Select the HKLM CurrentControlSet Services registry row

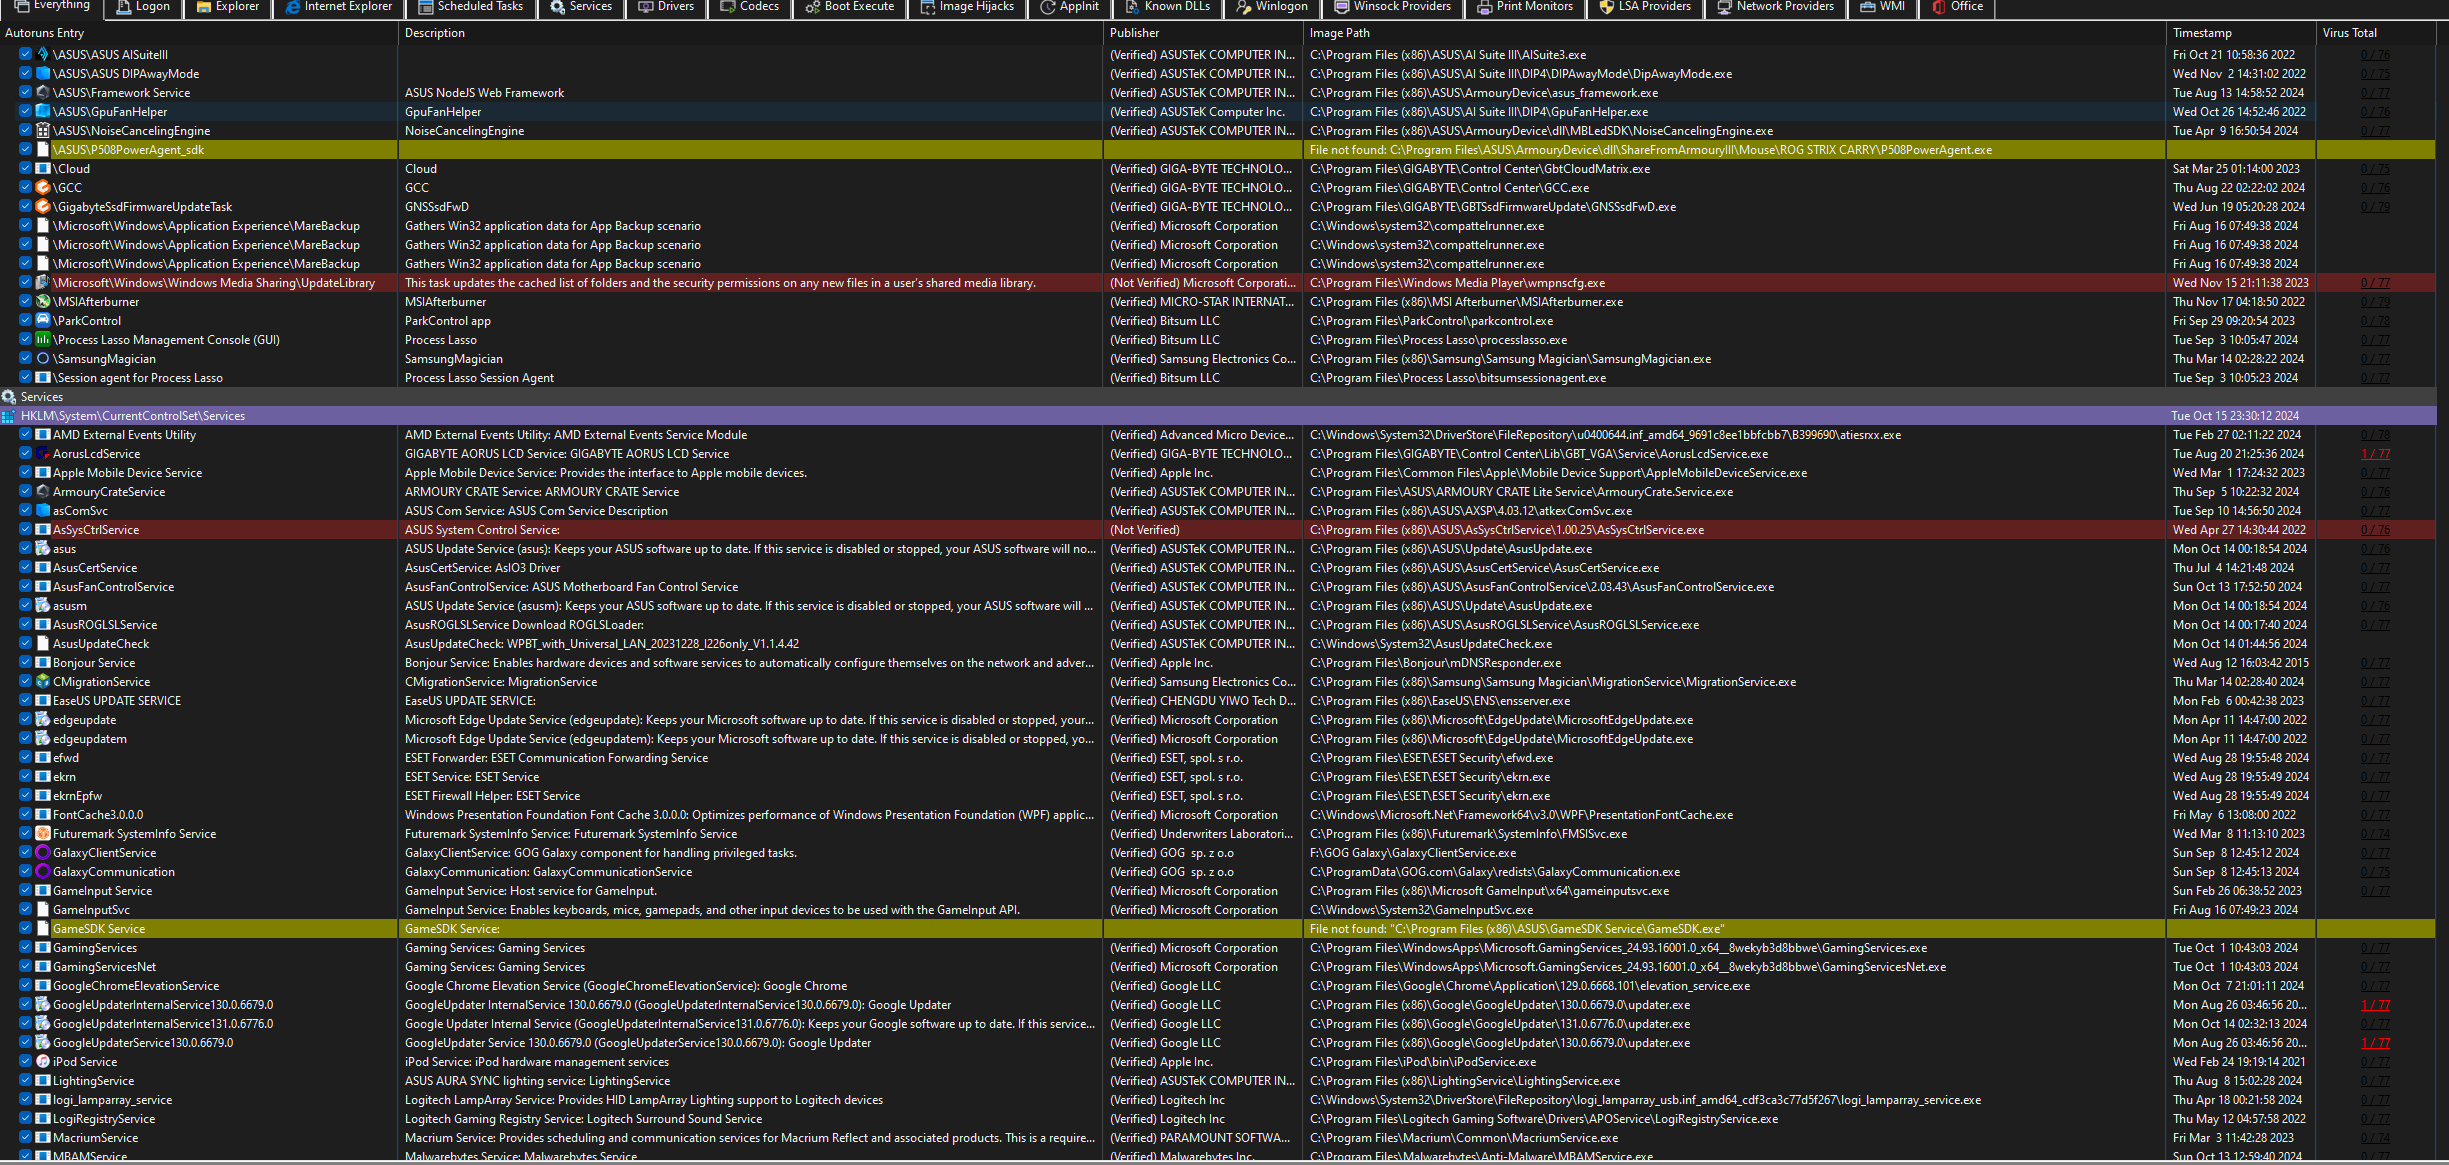[x=133, y=416]
